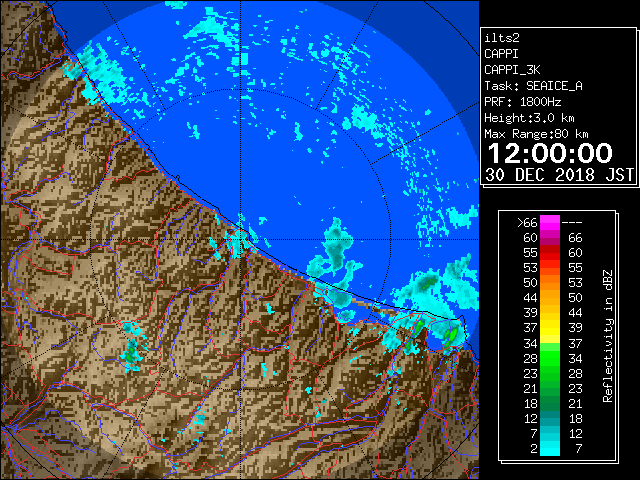Screen dimensions: 640x480
Task: Select the 'Max Range:80 km' line
Action: click(536, 134)
